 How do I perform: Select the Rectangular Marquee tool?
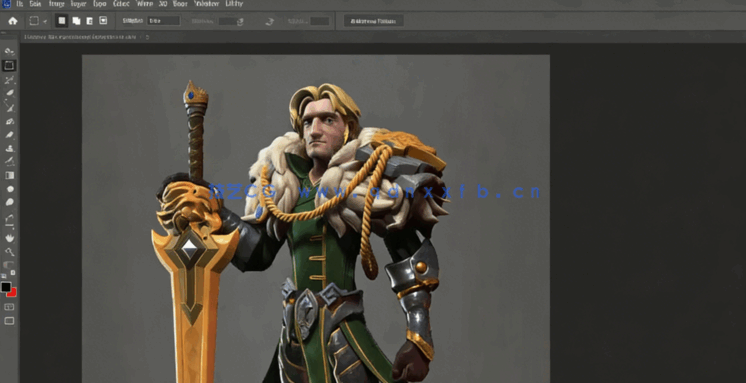9,65
